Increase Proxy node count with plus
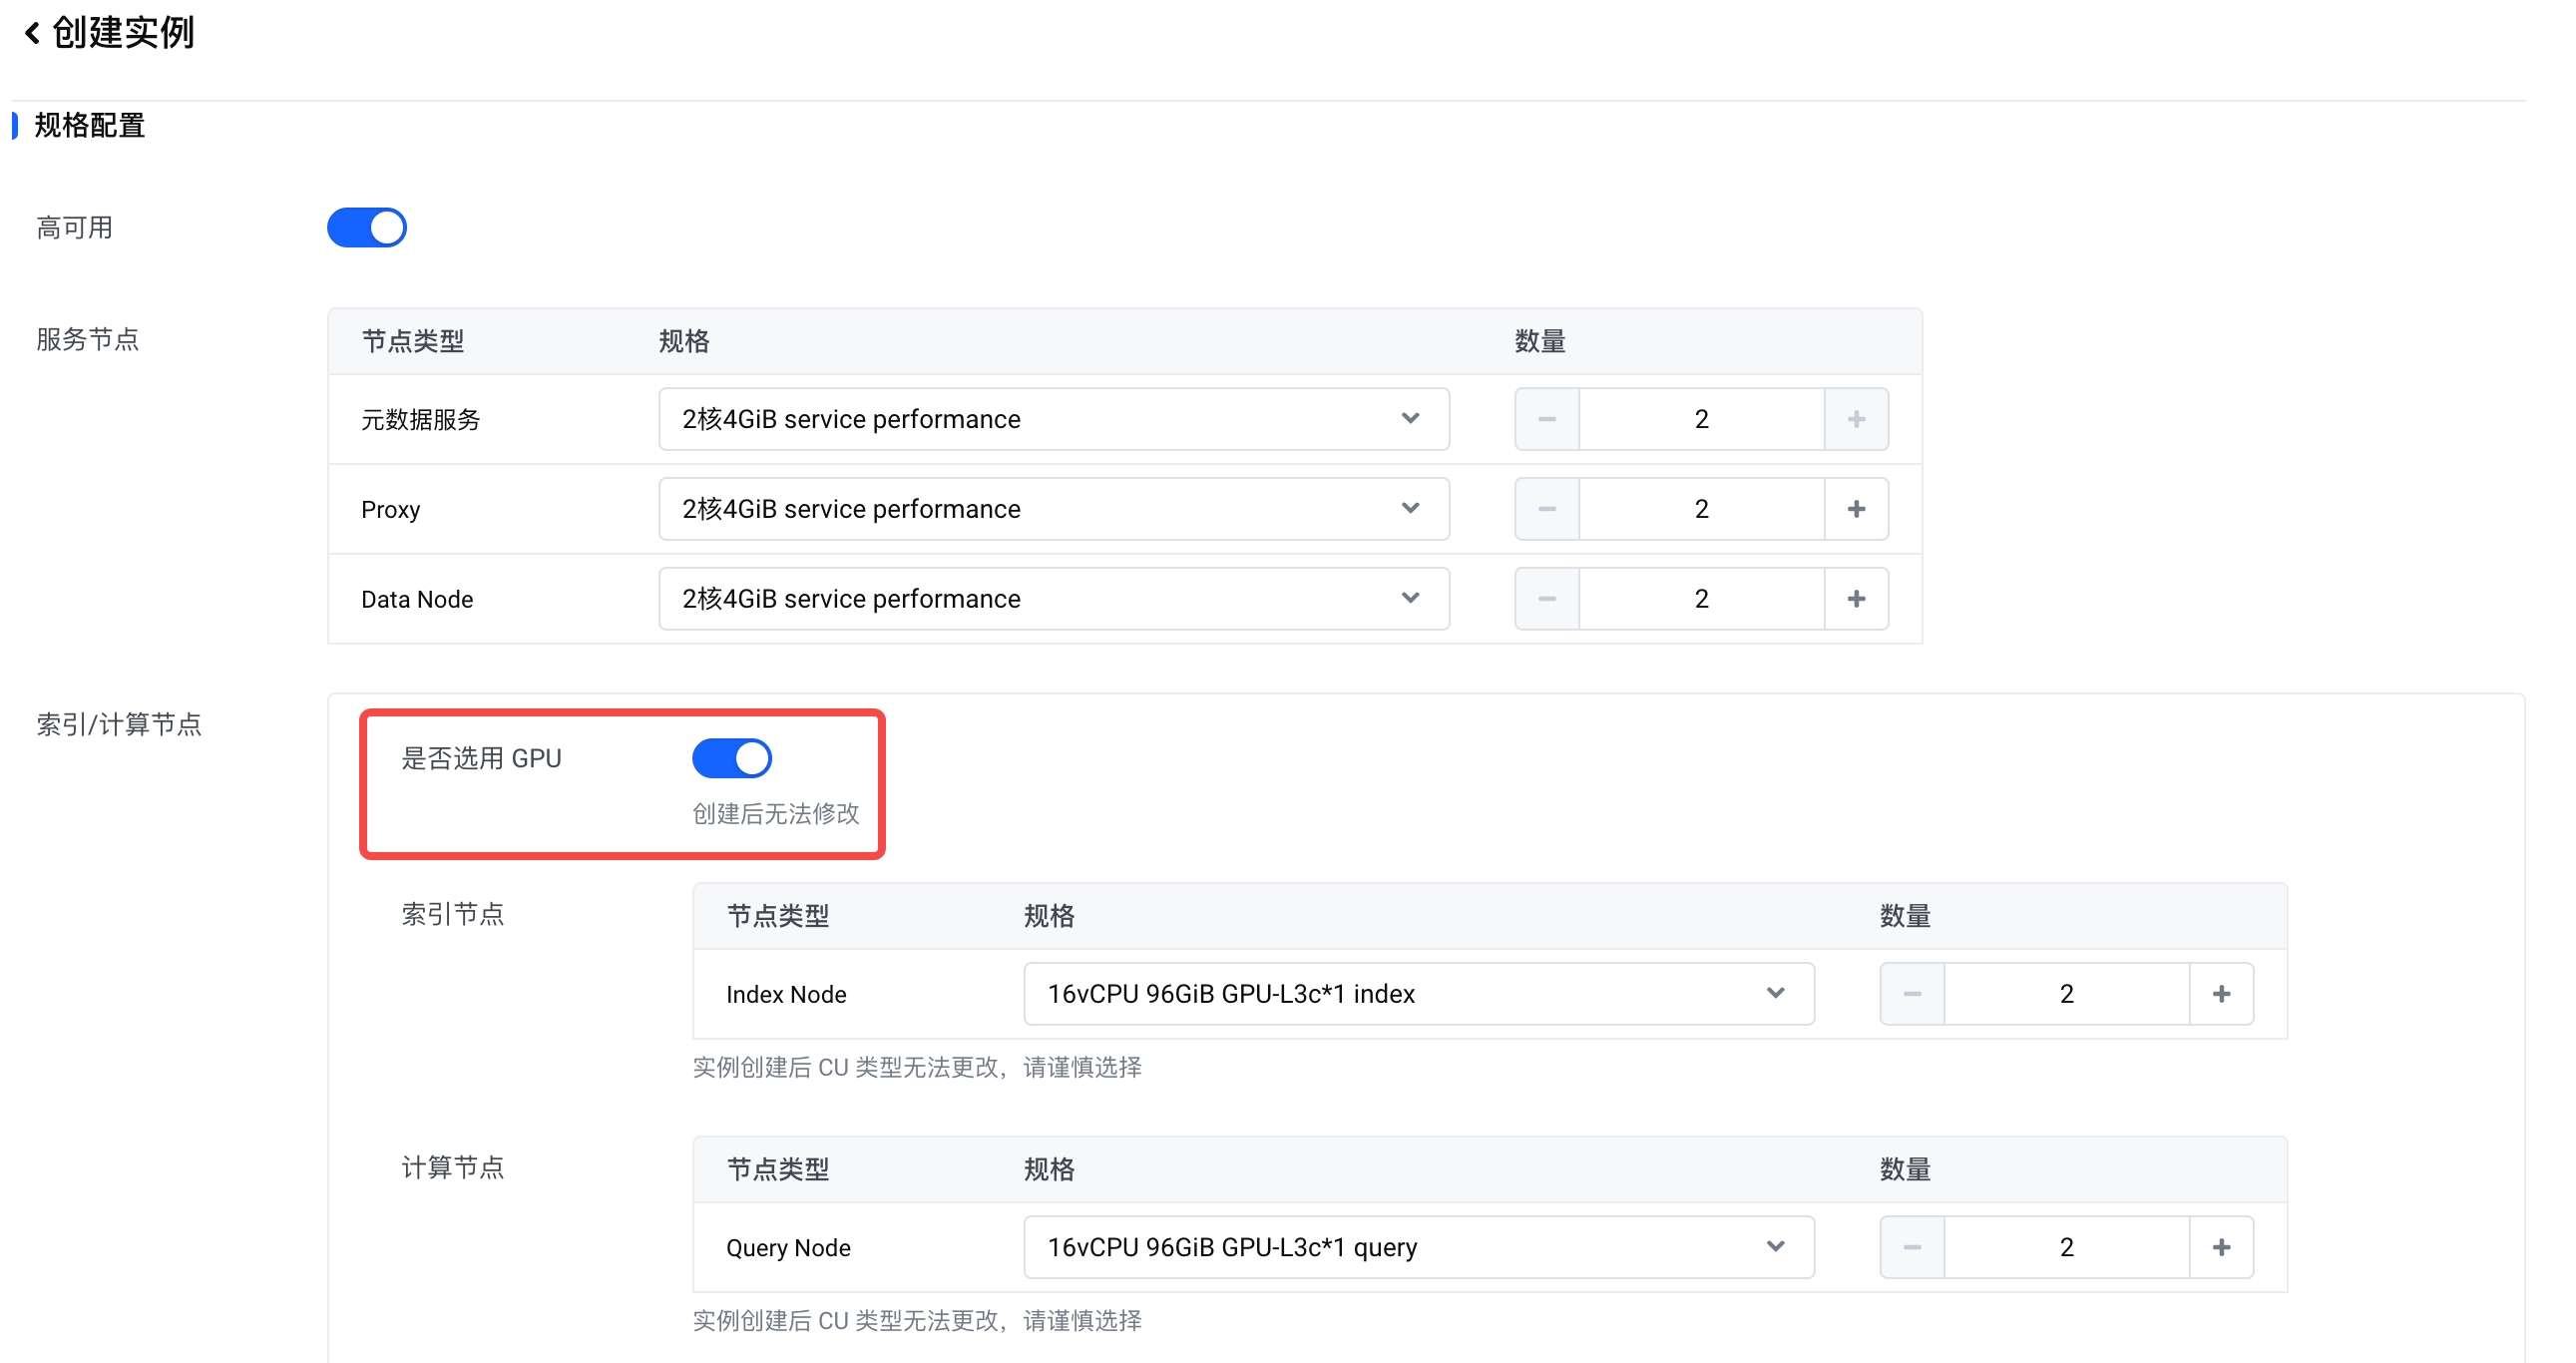 pyautogui.click(x=1856, y=509)
